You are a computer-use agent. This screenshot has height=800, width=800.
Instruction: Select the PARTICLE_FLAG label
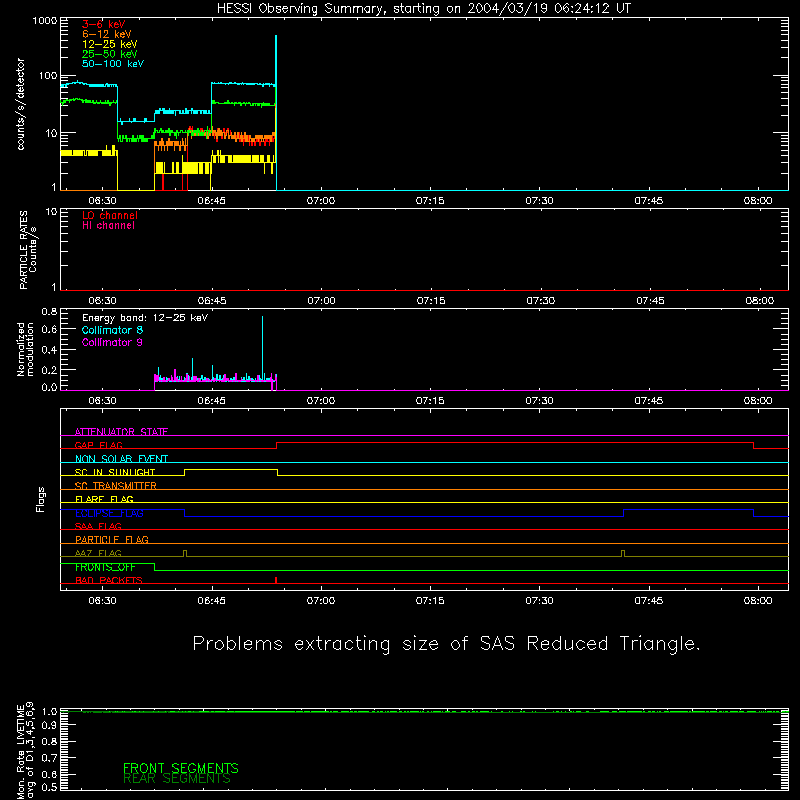(x=112, y=539)
